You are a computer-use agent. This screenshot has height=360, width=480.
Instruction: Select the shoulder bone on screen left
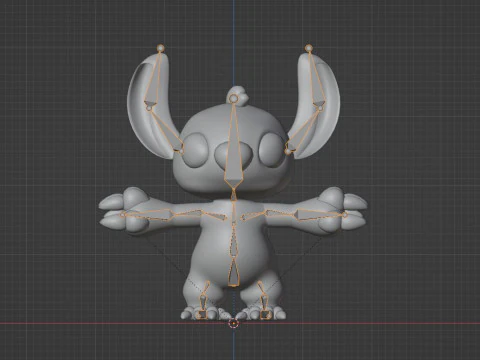click(216, 215)
